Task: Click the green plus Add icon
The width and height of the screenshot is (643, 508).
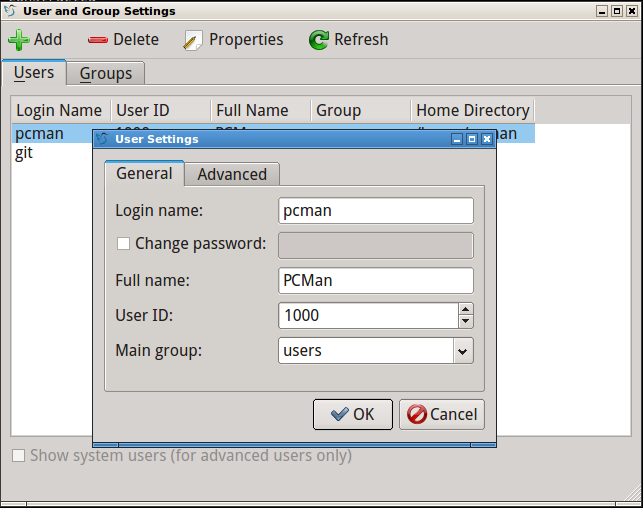Action: click(x=18, y=40)
